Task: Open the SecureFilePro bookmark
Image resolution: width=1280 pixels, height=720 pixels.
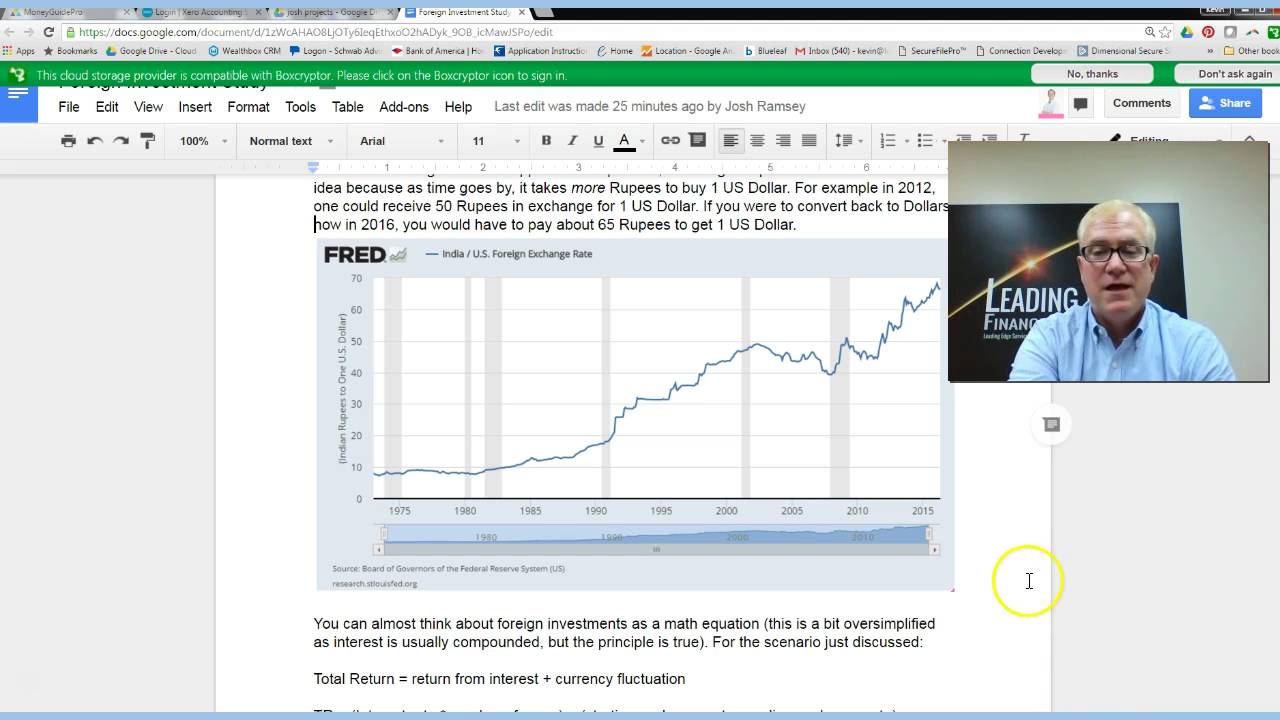Action: pyautogui.click(x=933, y=51)
